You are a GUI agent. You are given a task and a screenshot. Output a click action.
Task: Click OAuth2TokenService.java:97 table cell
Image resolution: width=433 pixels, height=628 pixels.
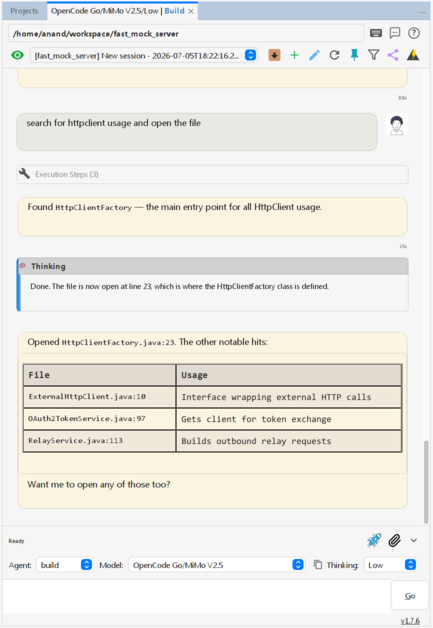click(x=99, y=419)
